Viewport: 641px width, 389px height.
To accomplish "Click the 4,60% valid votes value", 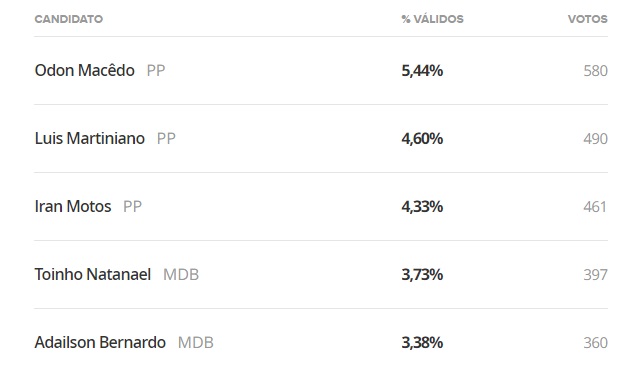I will coord(422,139).
